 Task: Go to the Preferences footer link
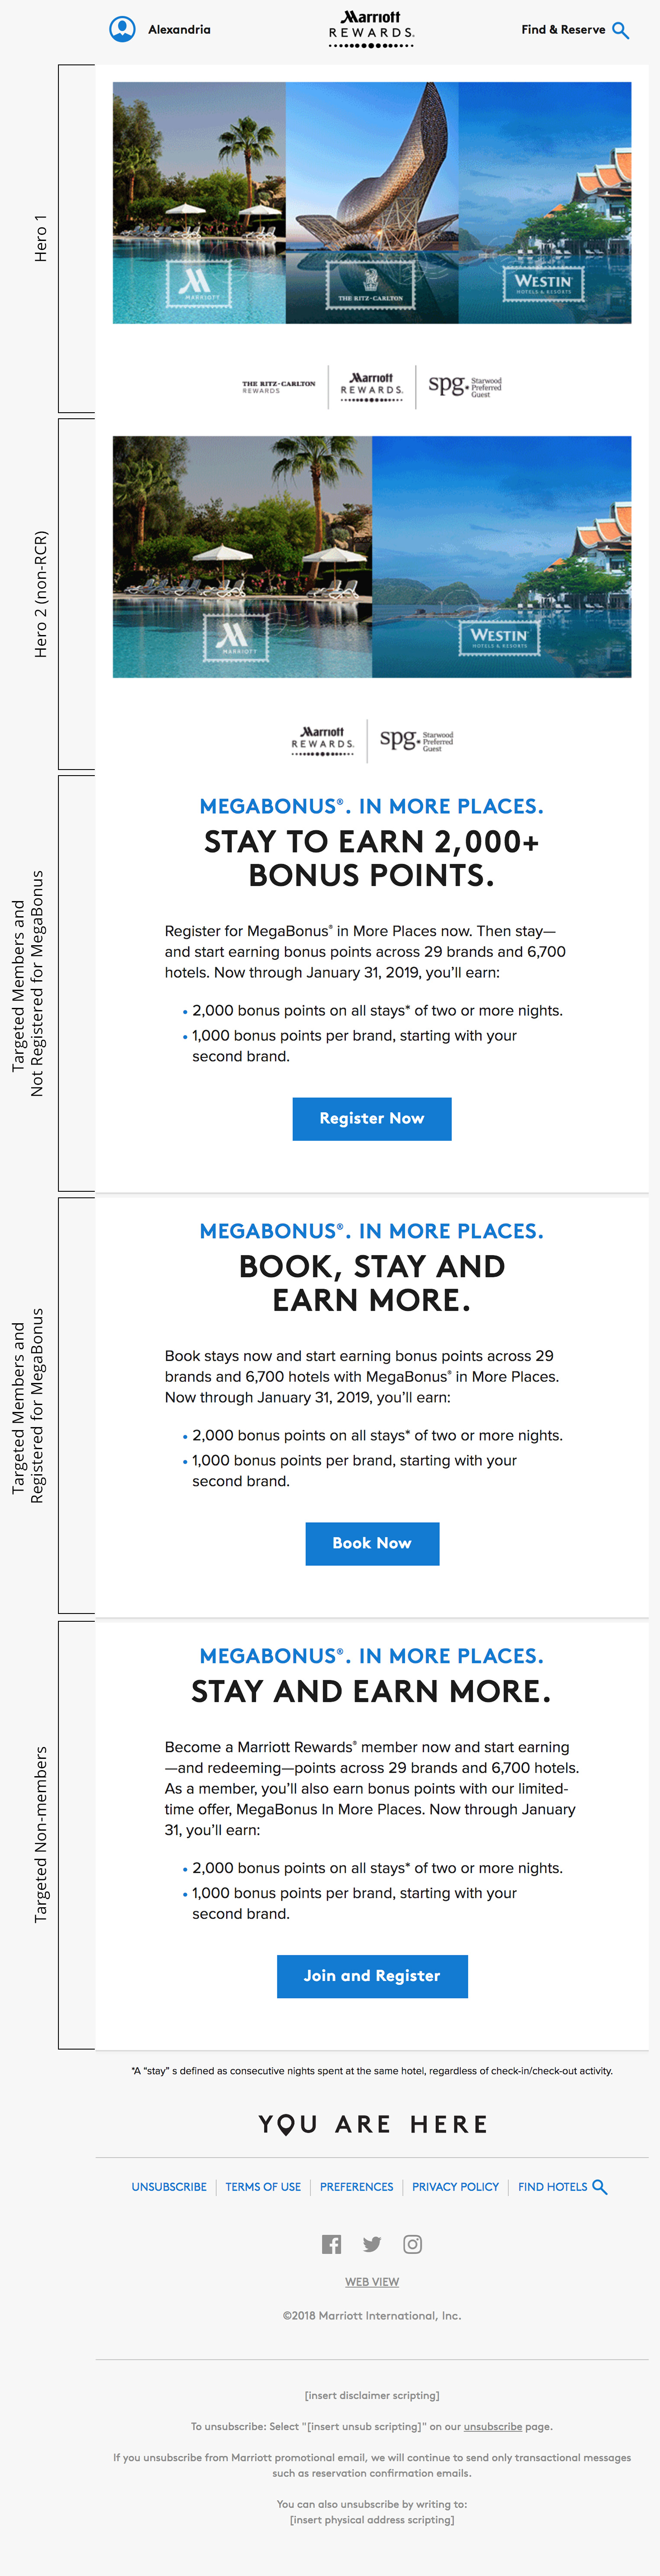[x=356, y=2187]
